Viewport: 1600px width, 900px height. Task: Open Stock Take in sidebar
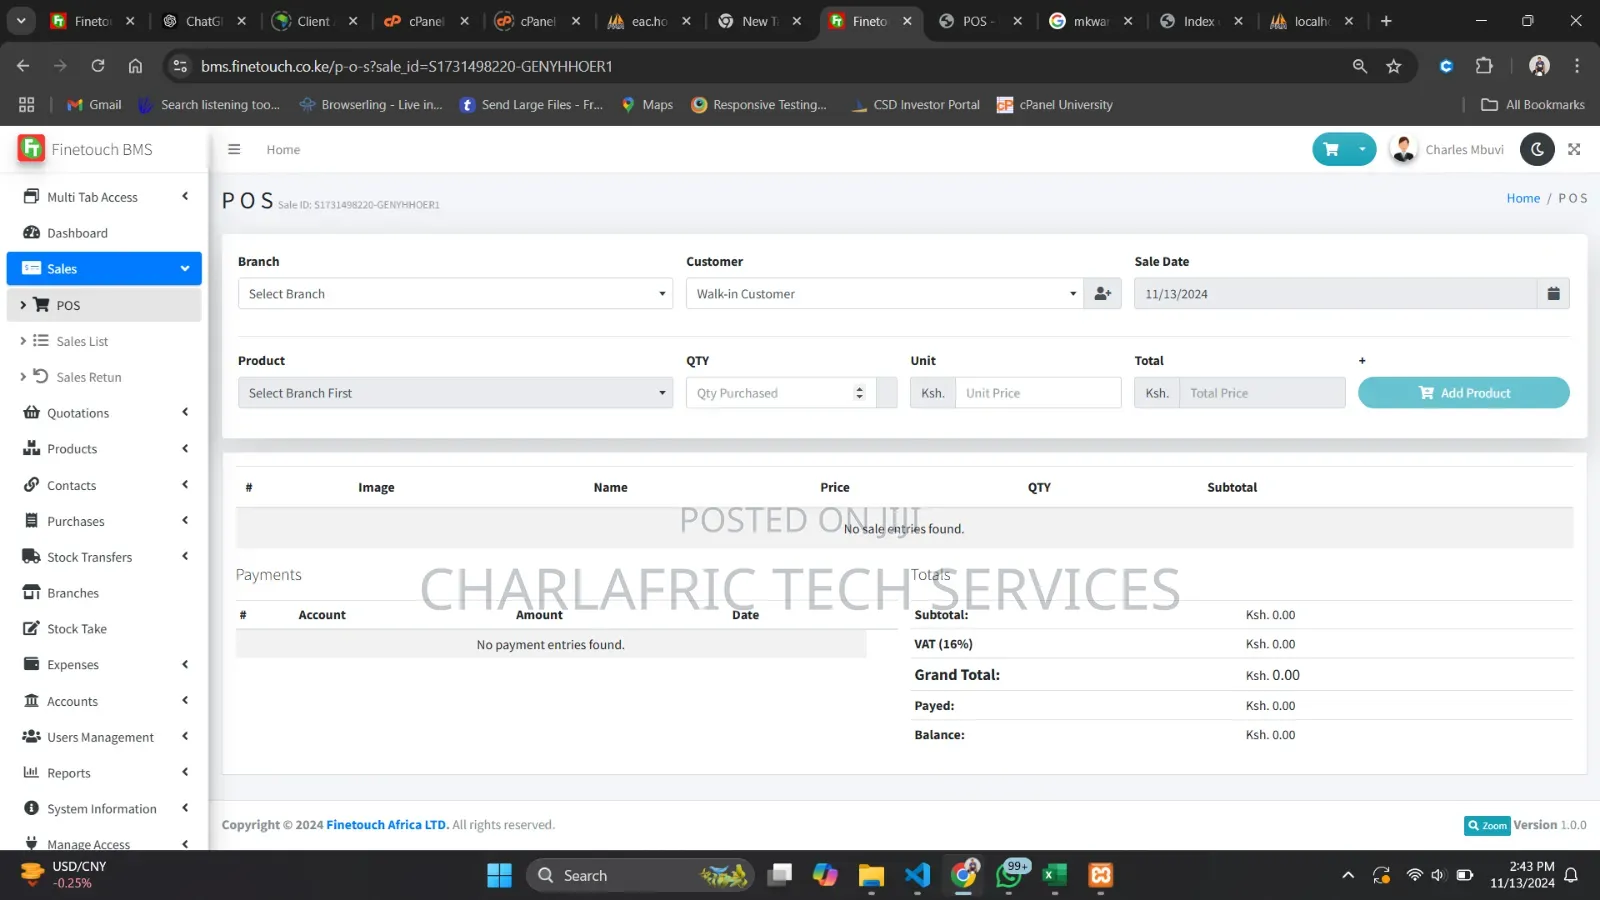104,629
